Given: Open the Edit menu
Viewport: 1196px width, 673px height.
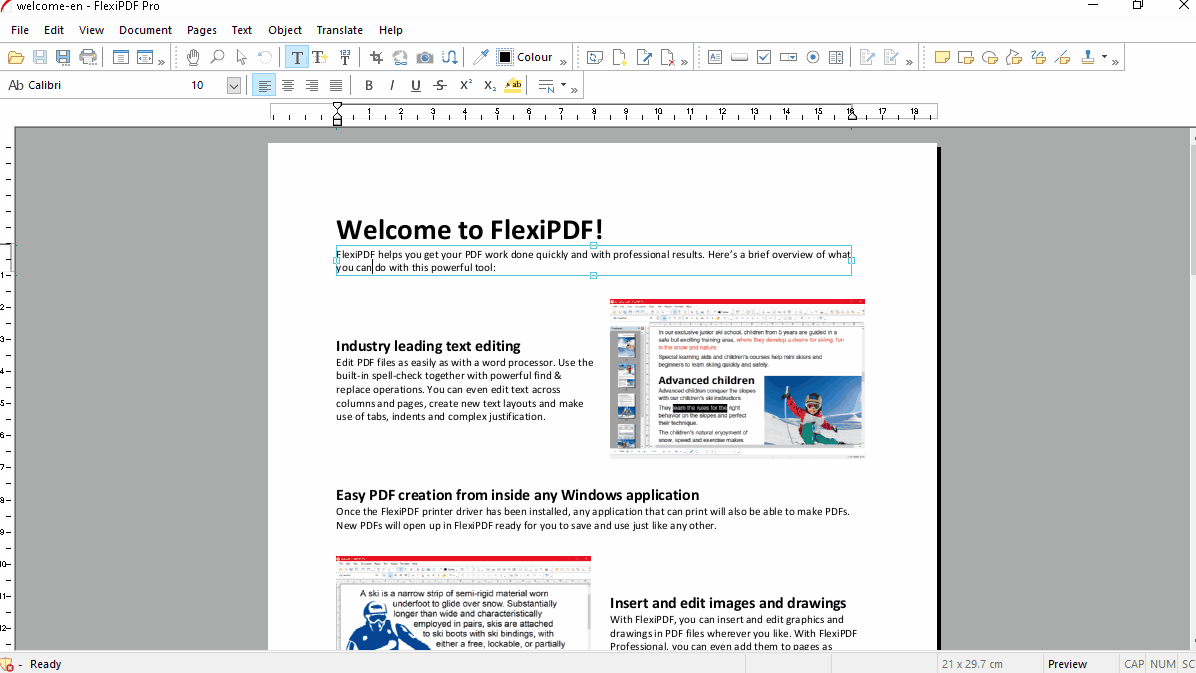Looking at the screenshot, I should point(53,30).
